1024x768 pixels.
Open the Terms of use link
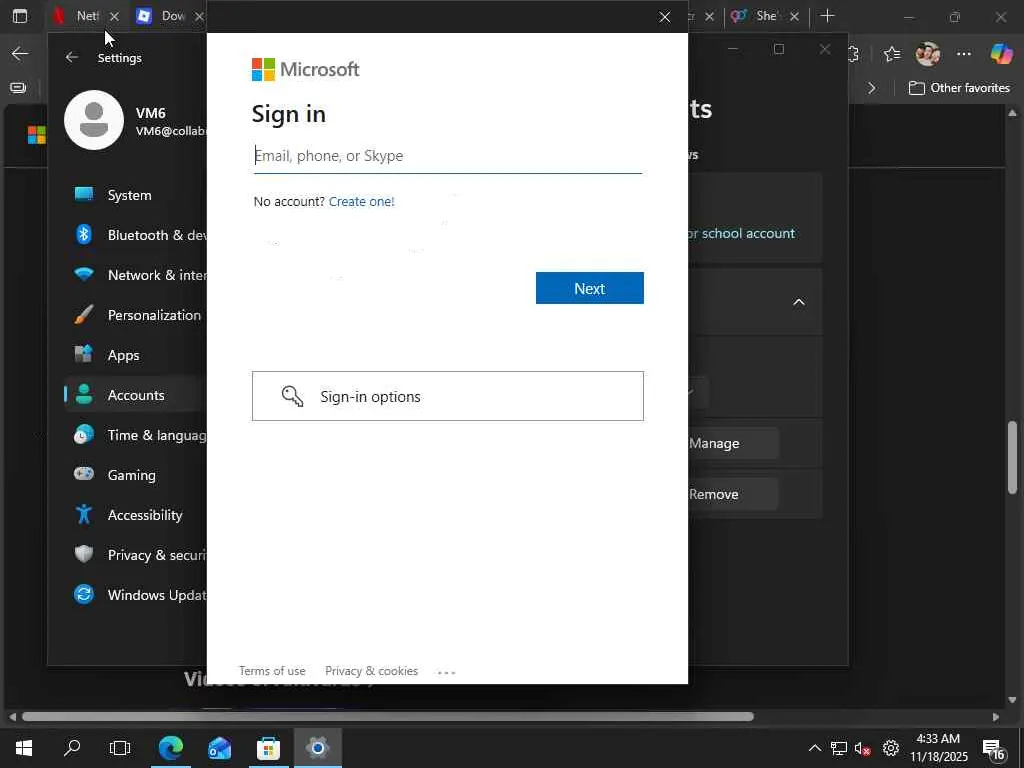(272, 671)
